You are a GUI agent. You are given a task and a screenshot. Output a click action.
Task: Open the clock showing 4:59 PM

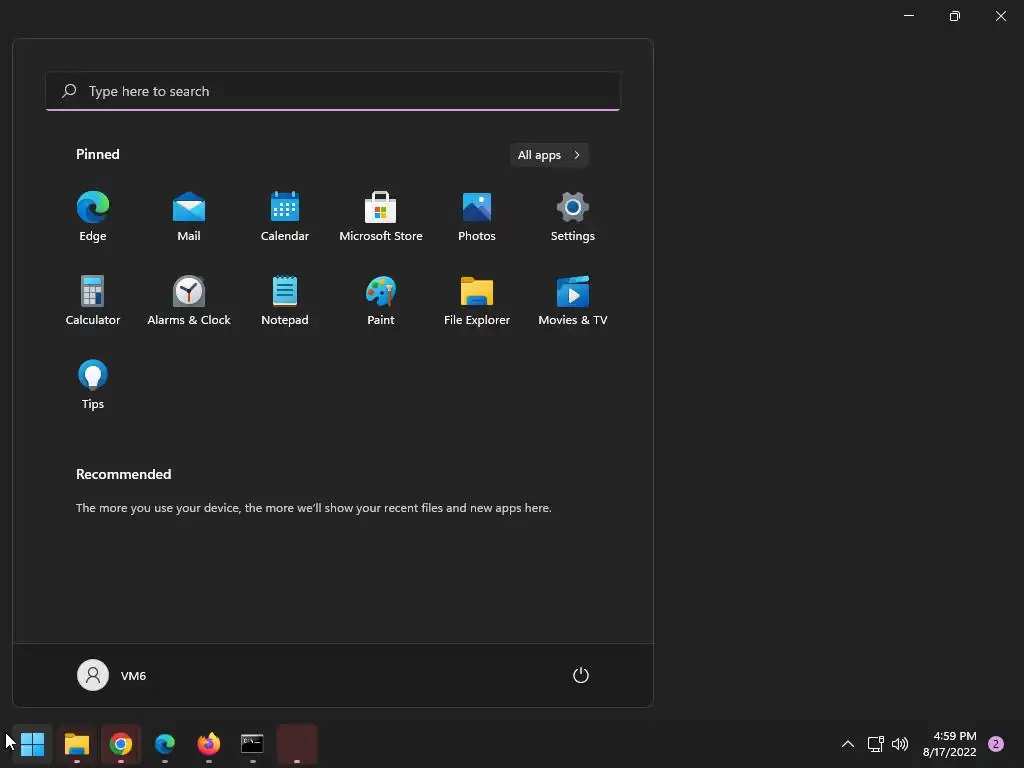(x=949, y=744)
